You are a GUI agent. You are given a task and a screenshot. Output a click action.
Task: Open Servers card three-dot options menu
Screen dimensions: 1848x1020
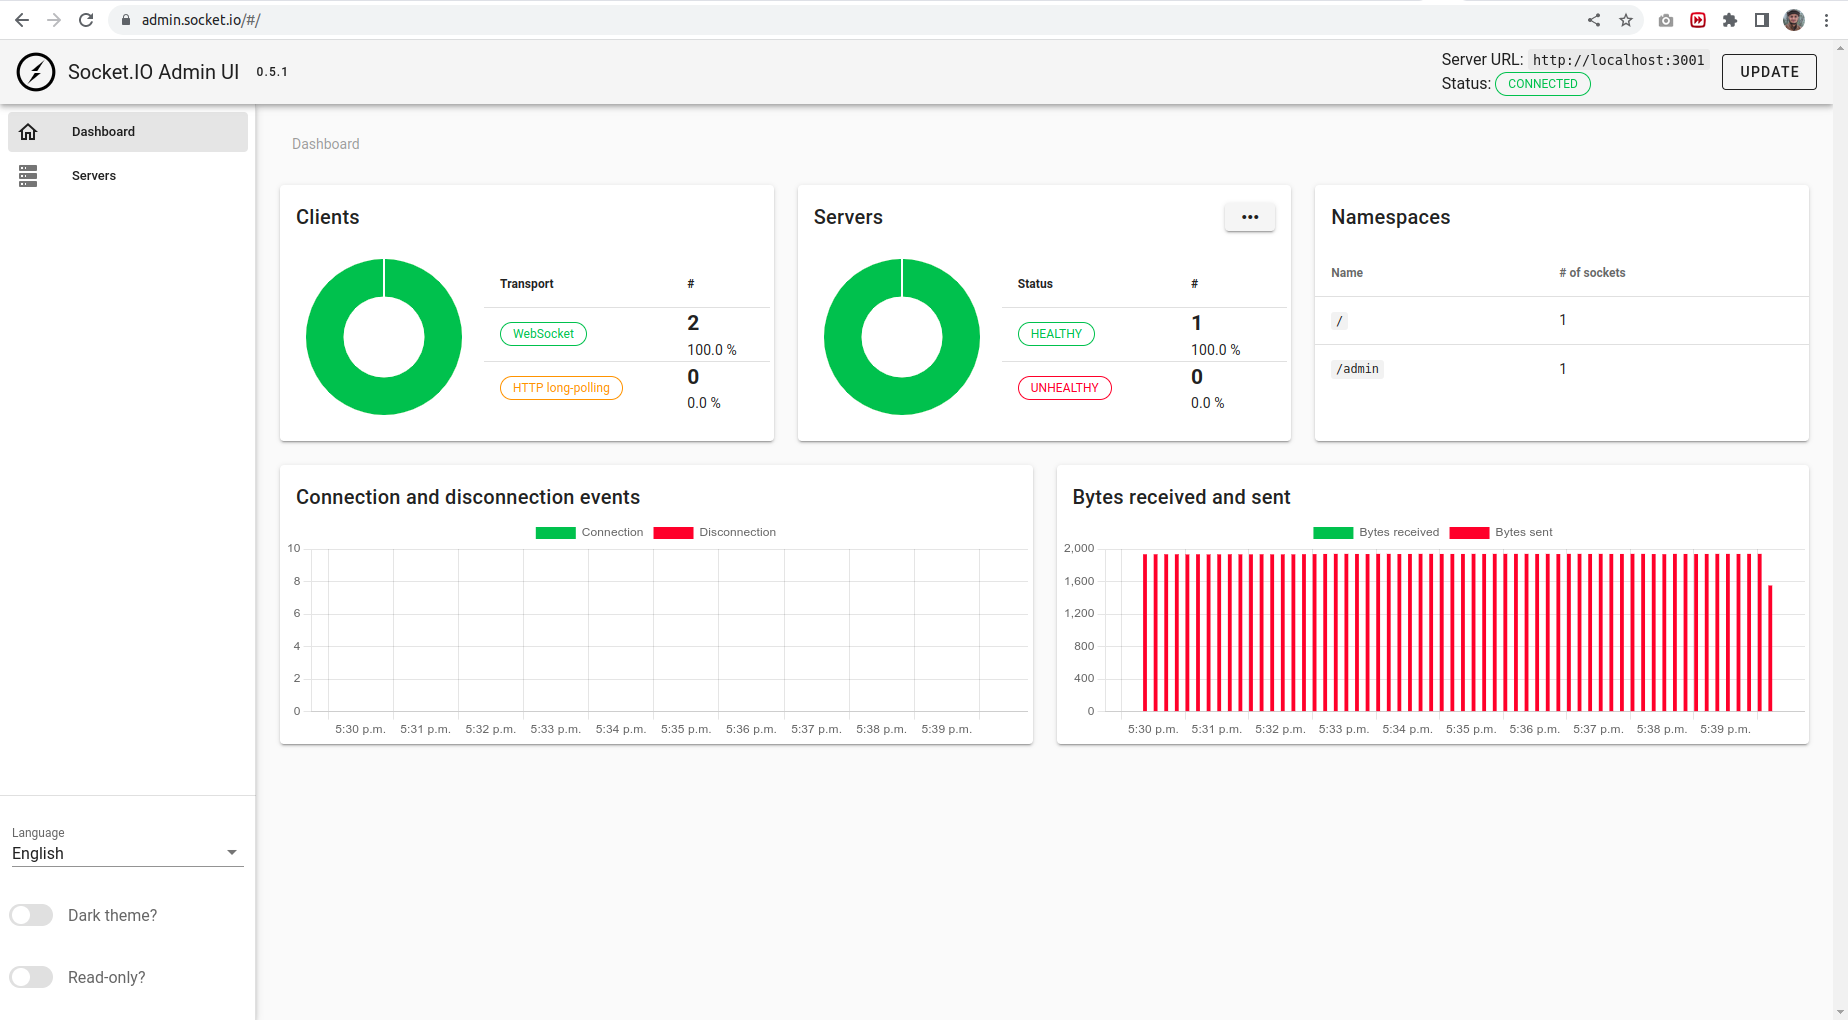(1250, 217)
